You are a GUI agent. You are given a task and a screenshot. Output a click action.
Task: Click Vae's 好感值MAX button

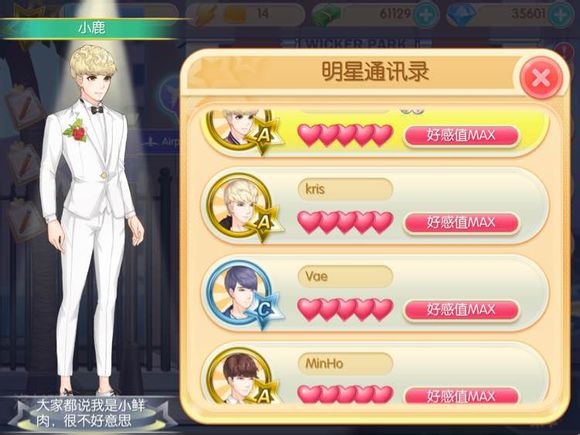[x=461, y=310]
